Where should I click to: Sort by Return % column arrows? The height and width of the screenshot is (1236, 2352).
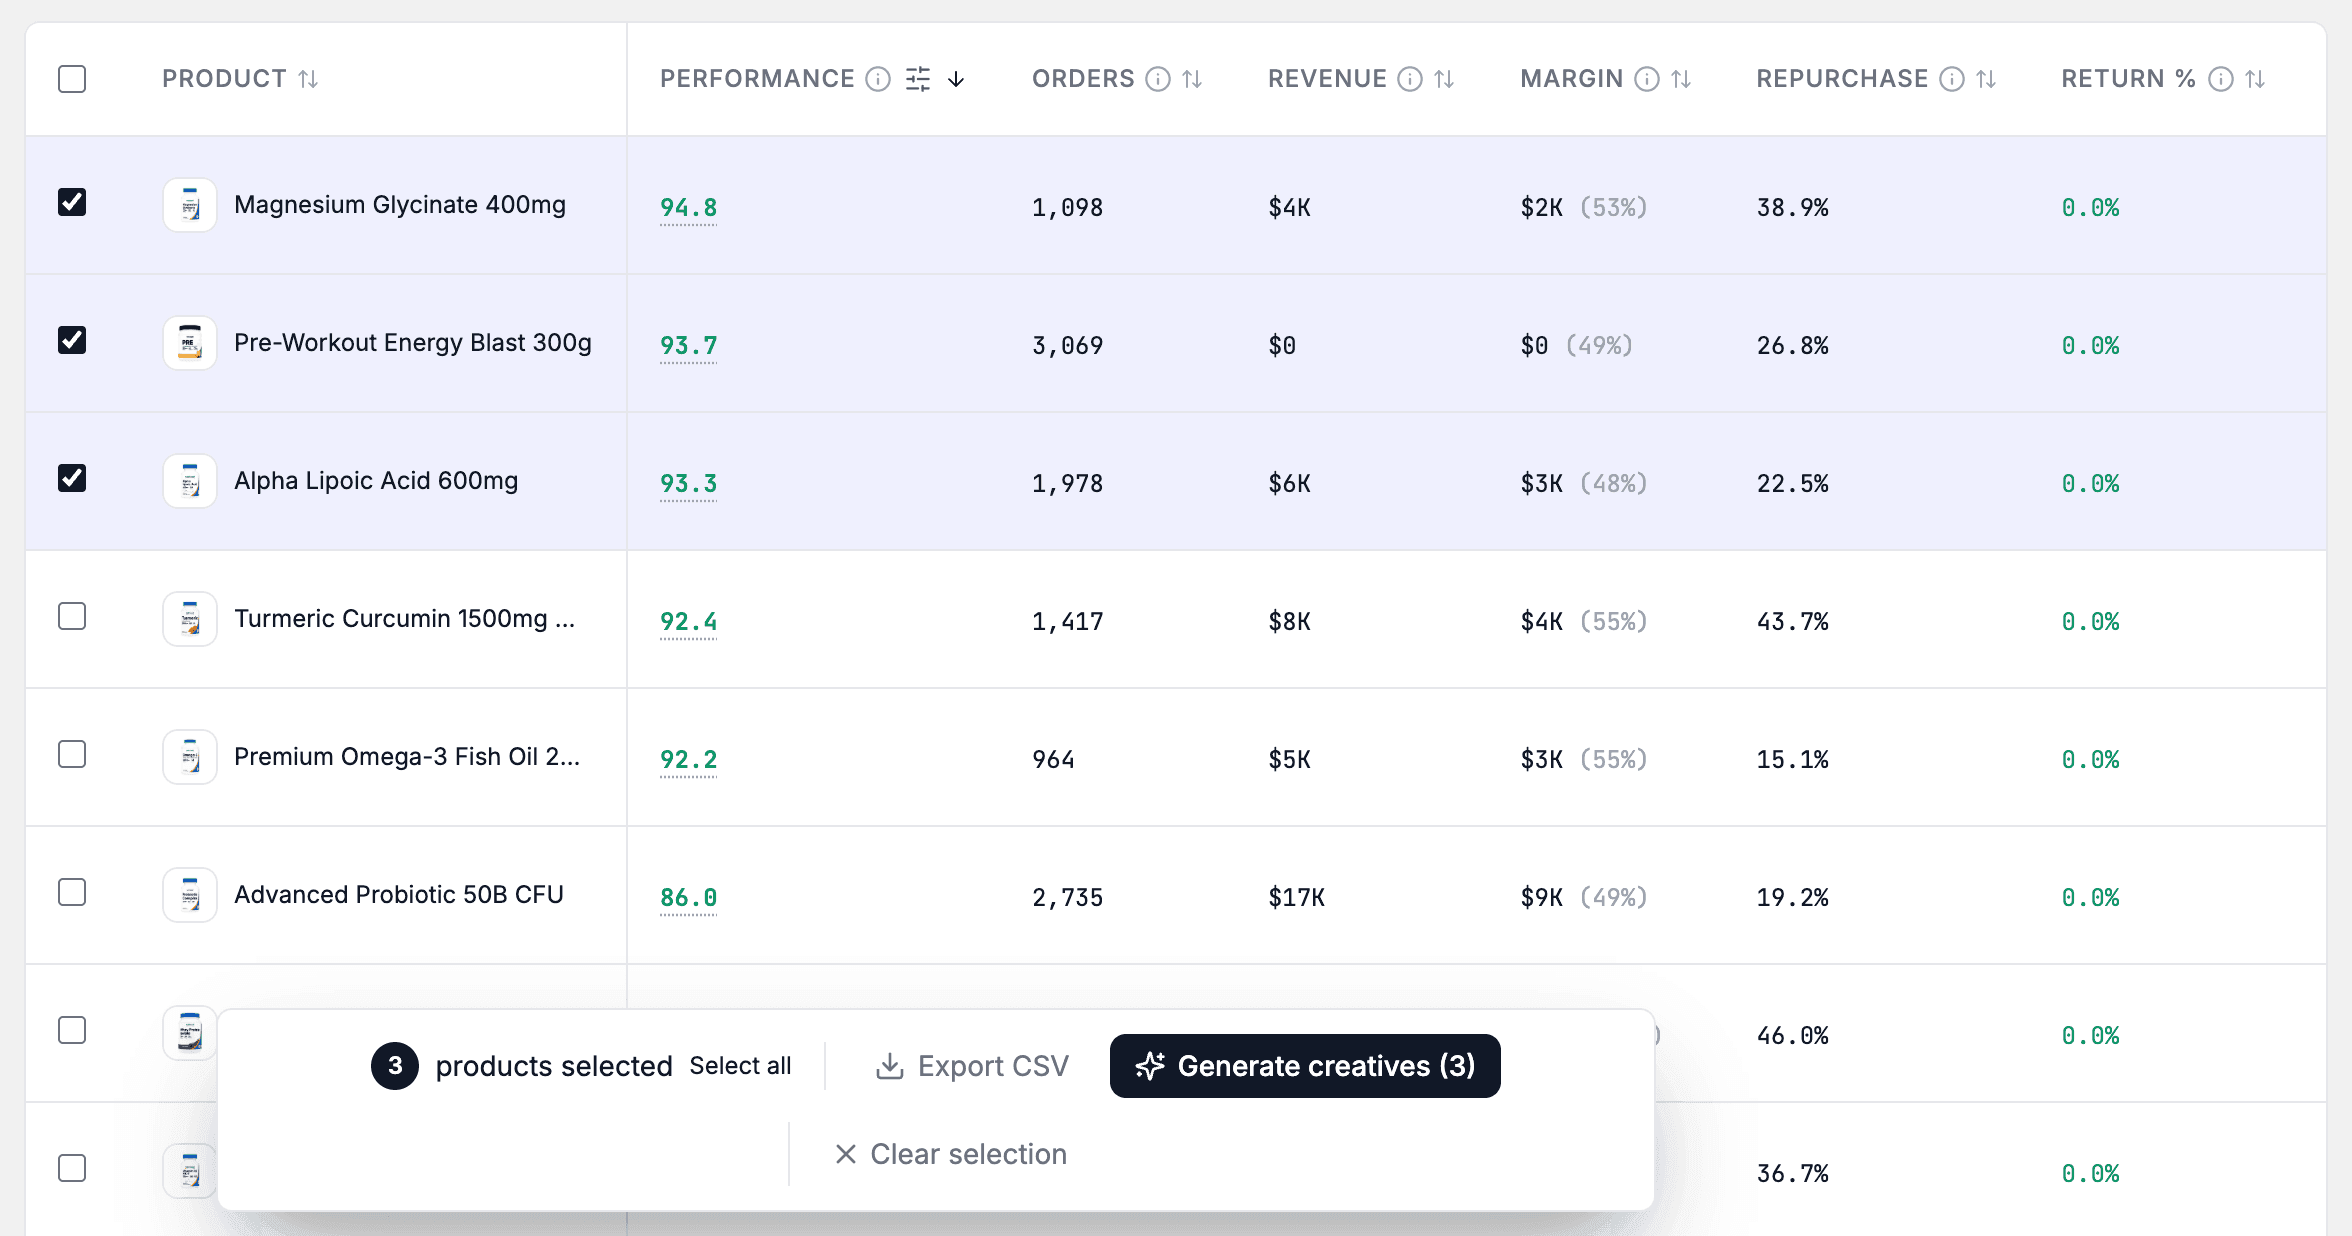(2255, 79)
